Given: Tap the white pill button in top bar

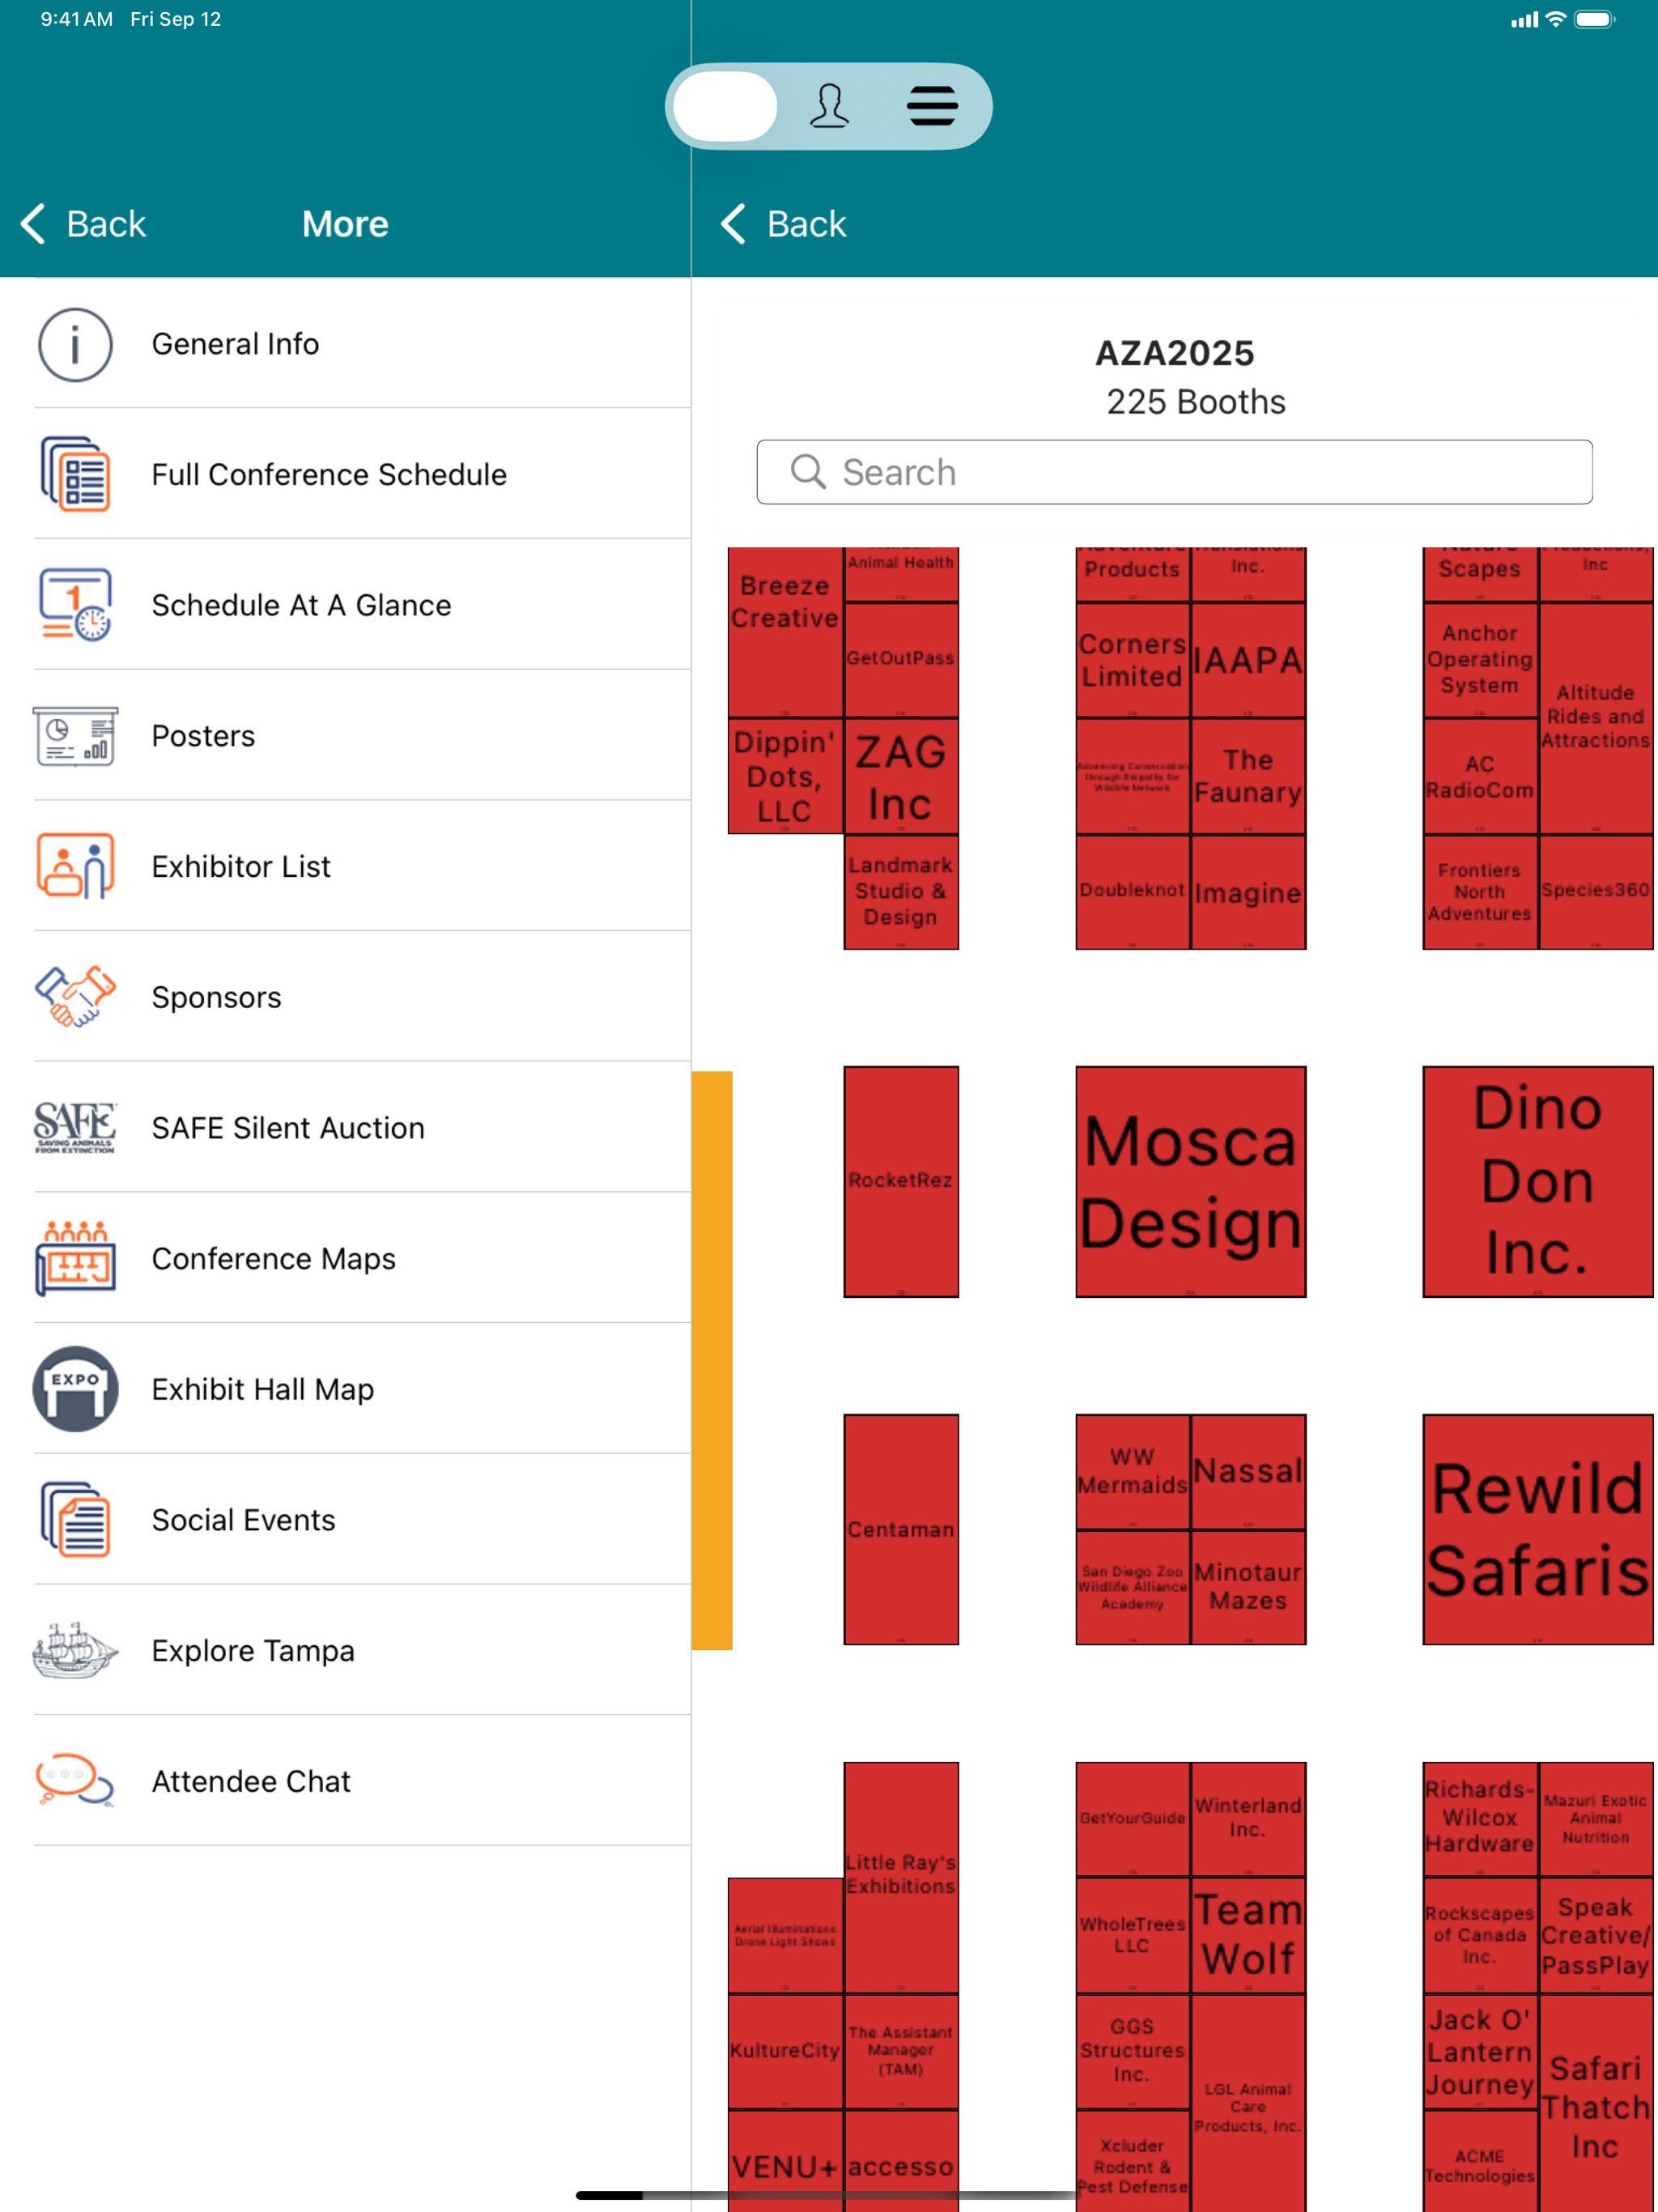Looking at the screenshot, I should pos(725,106).
